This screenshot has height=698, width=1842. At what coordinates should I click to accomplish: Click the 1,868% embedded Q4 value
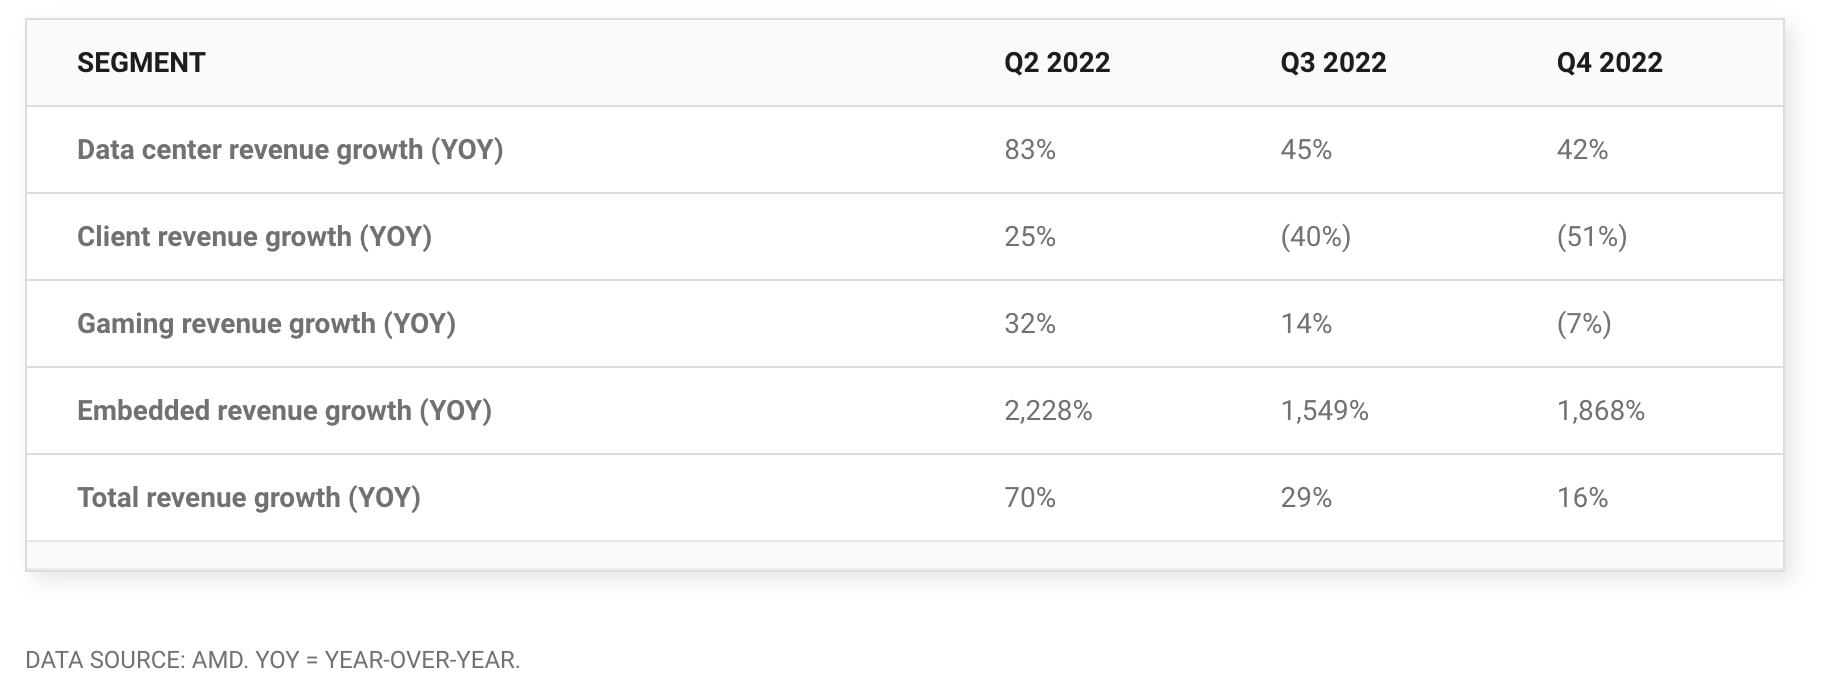pyautogui.click(x=1600, y=411)
